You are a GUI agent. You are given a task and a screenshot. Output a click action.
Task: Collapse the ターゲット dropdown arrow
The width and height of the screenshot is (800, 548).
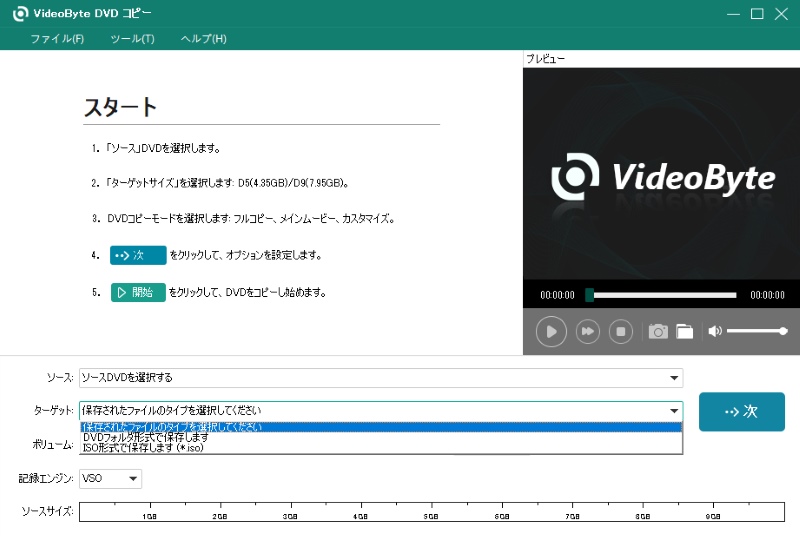tap(674, 411)
